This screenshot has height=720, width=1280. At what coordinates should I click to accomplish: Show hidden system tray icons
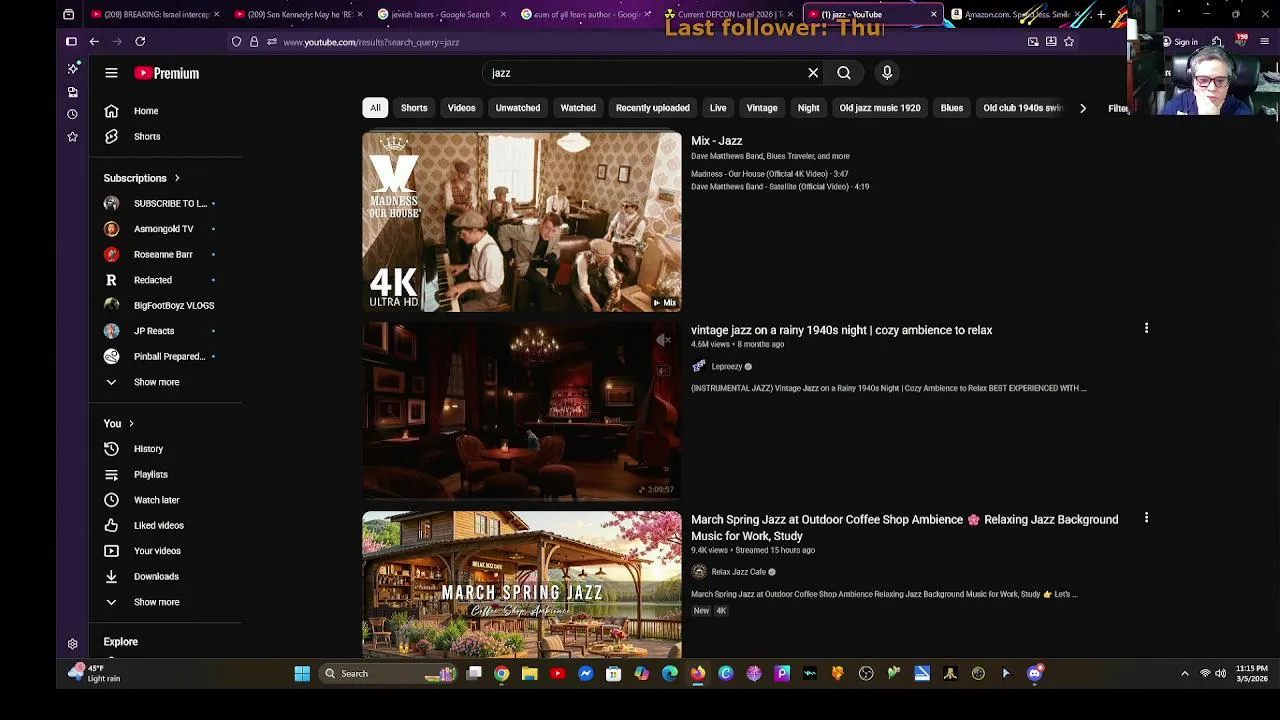[1185, 674]
